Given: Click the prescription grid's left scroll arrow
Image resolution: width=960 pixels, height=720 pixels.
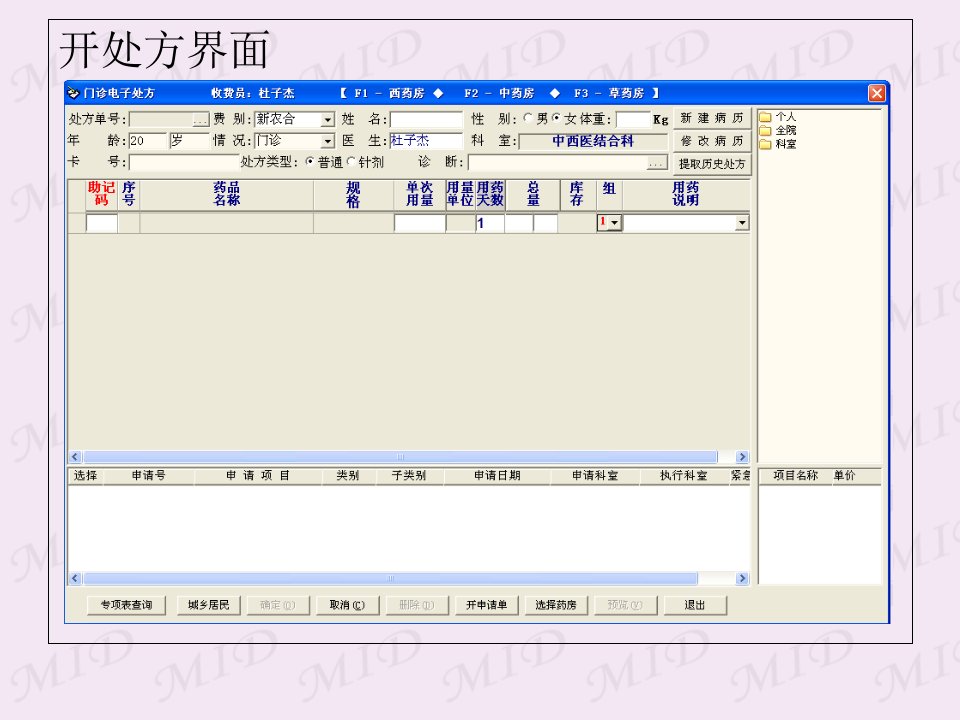Looking at the screenshot, I should pyautogui.click(x=75, y=457).
